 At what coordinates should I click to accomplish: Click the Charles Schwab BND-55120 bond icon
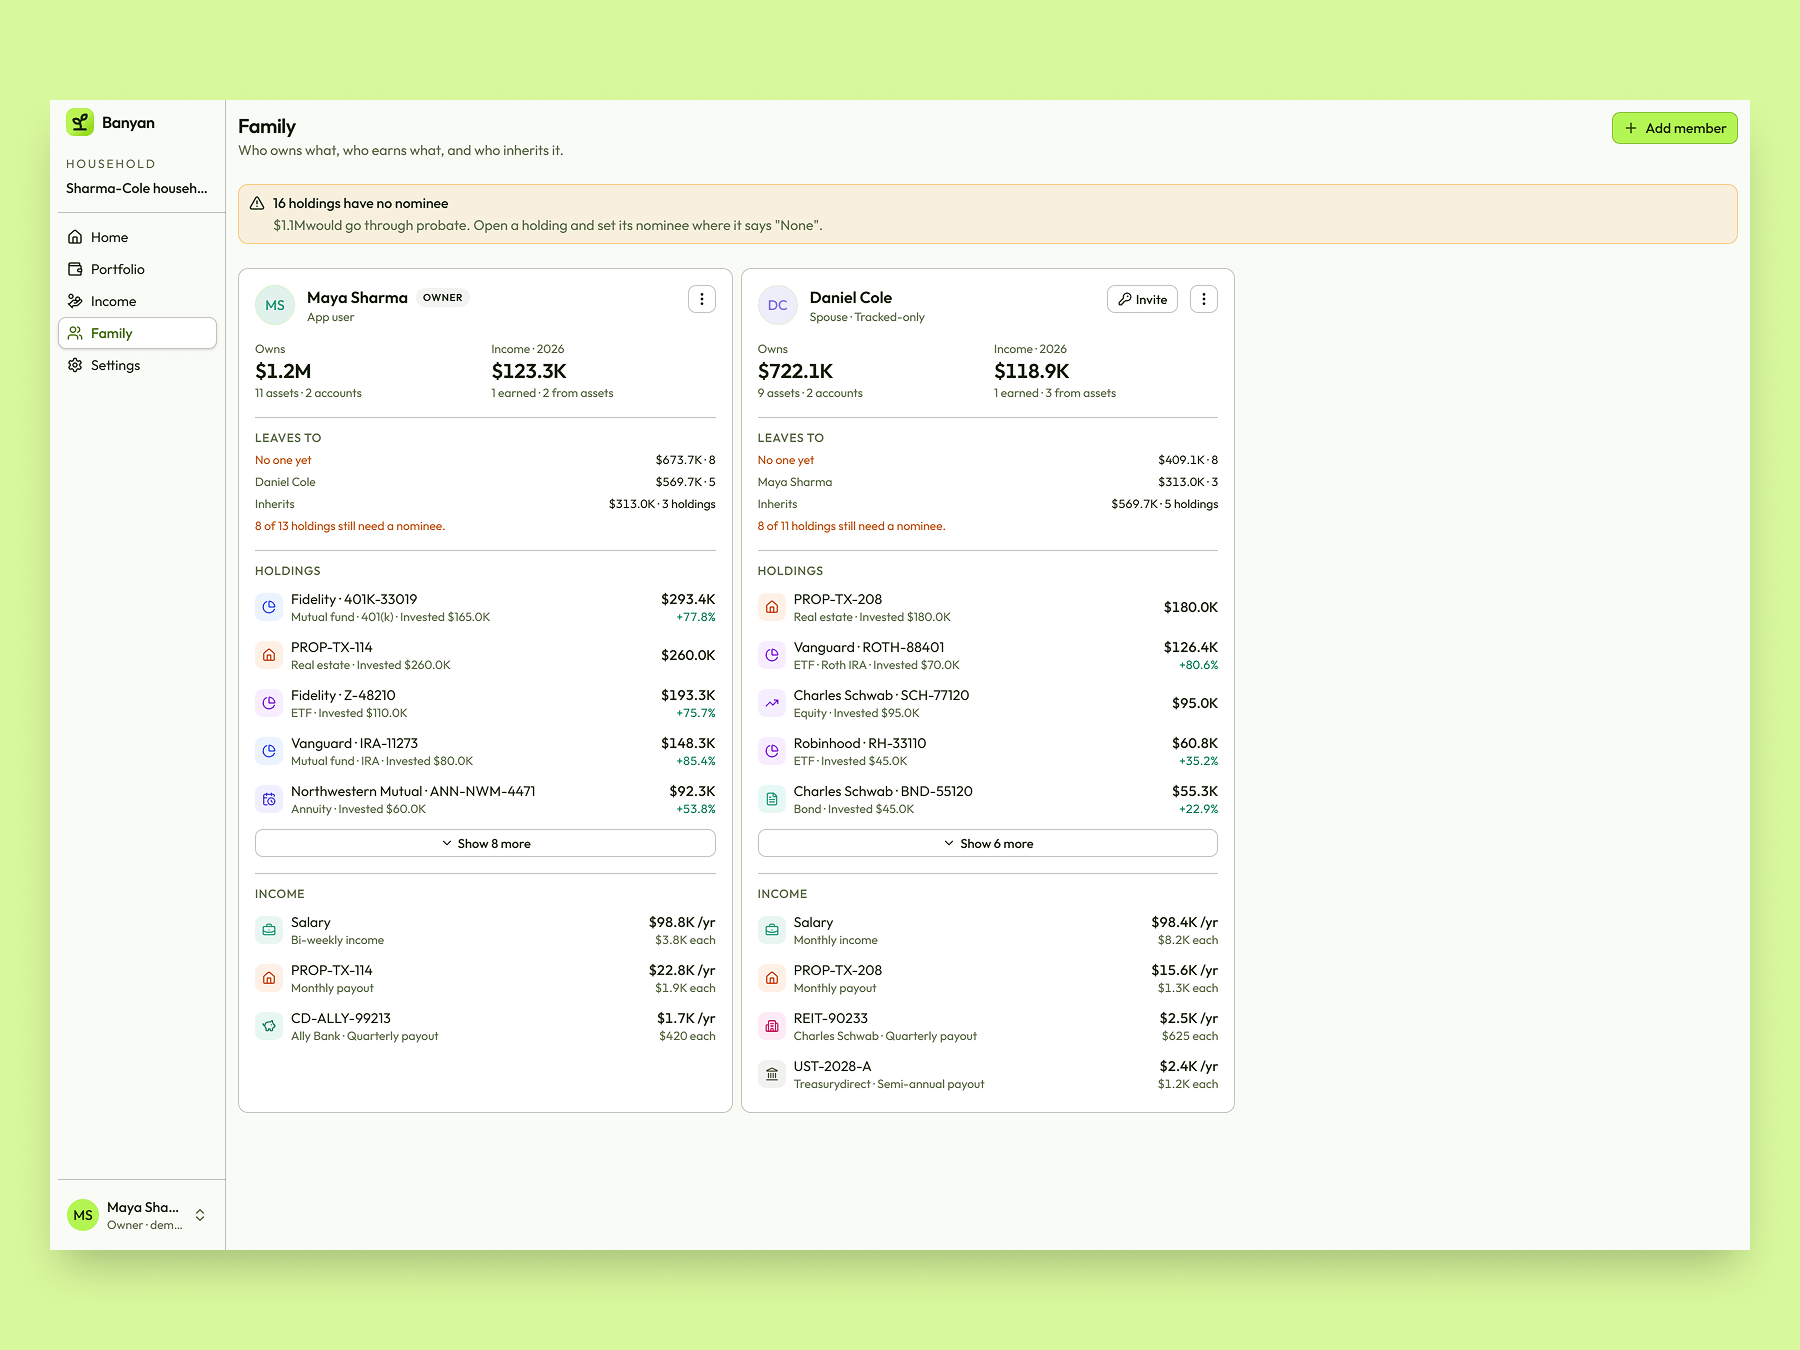point(772,799)
